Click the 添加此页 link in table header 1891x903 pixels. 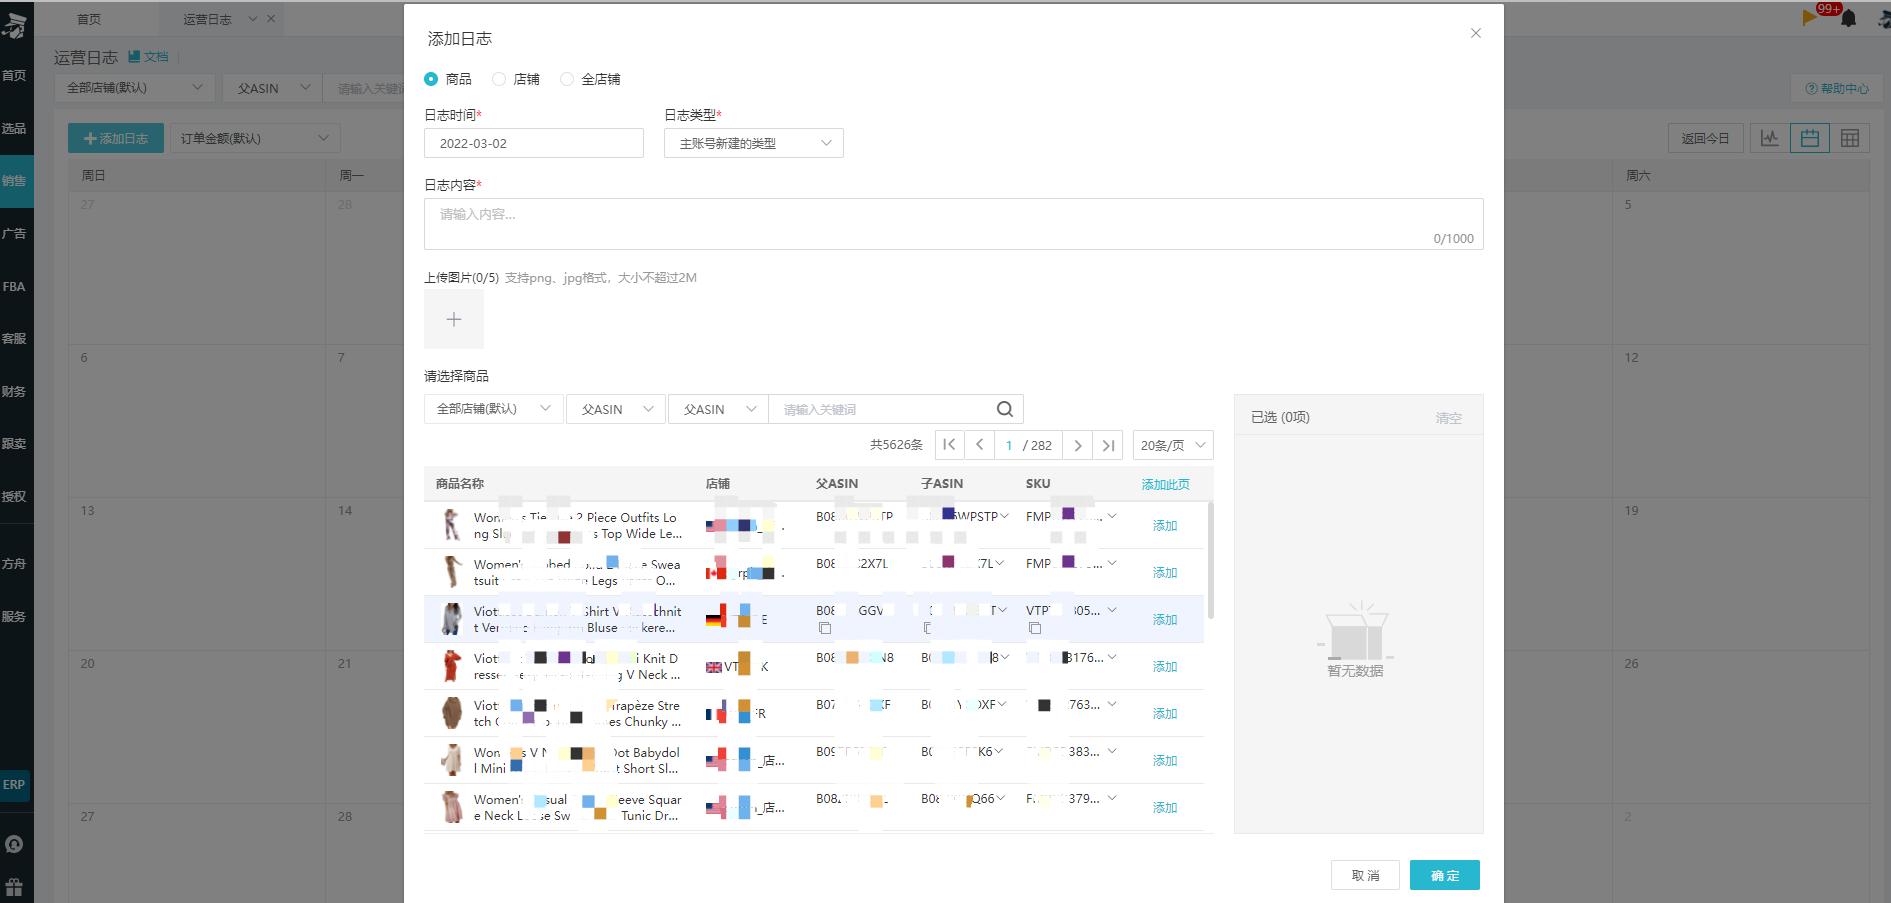1165,484
